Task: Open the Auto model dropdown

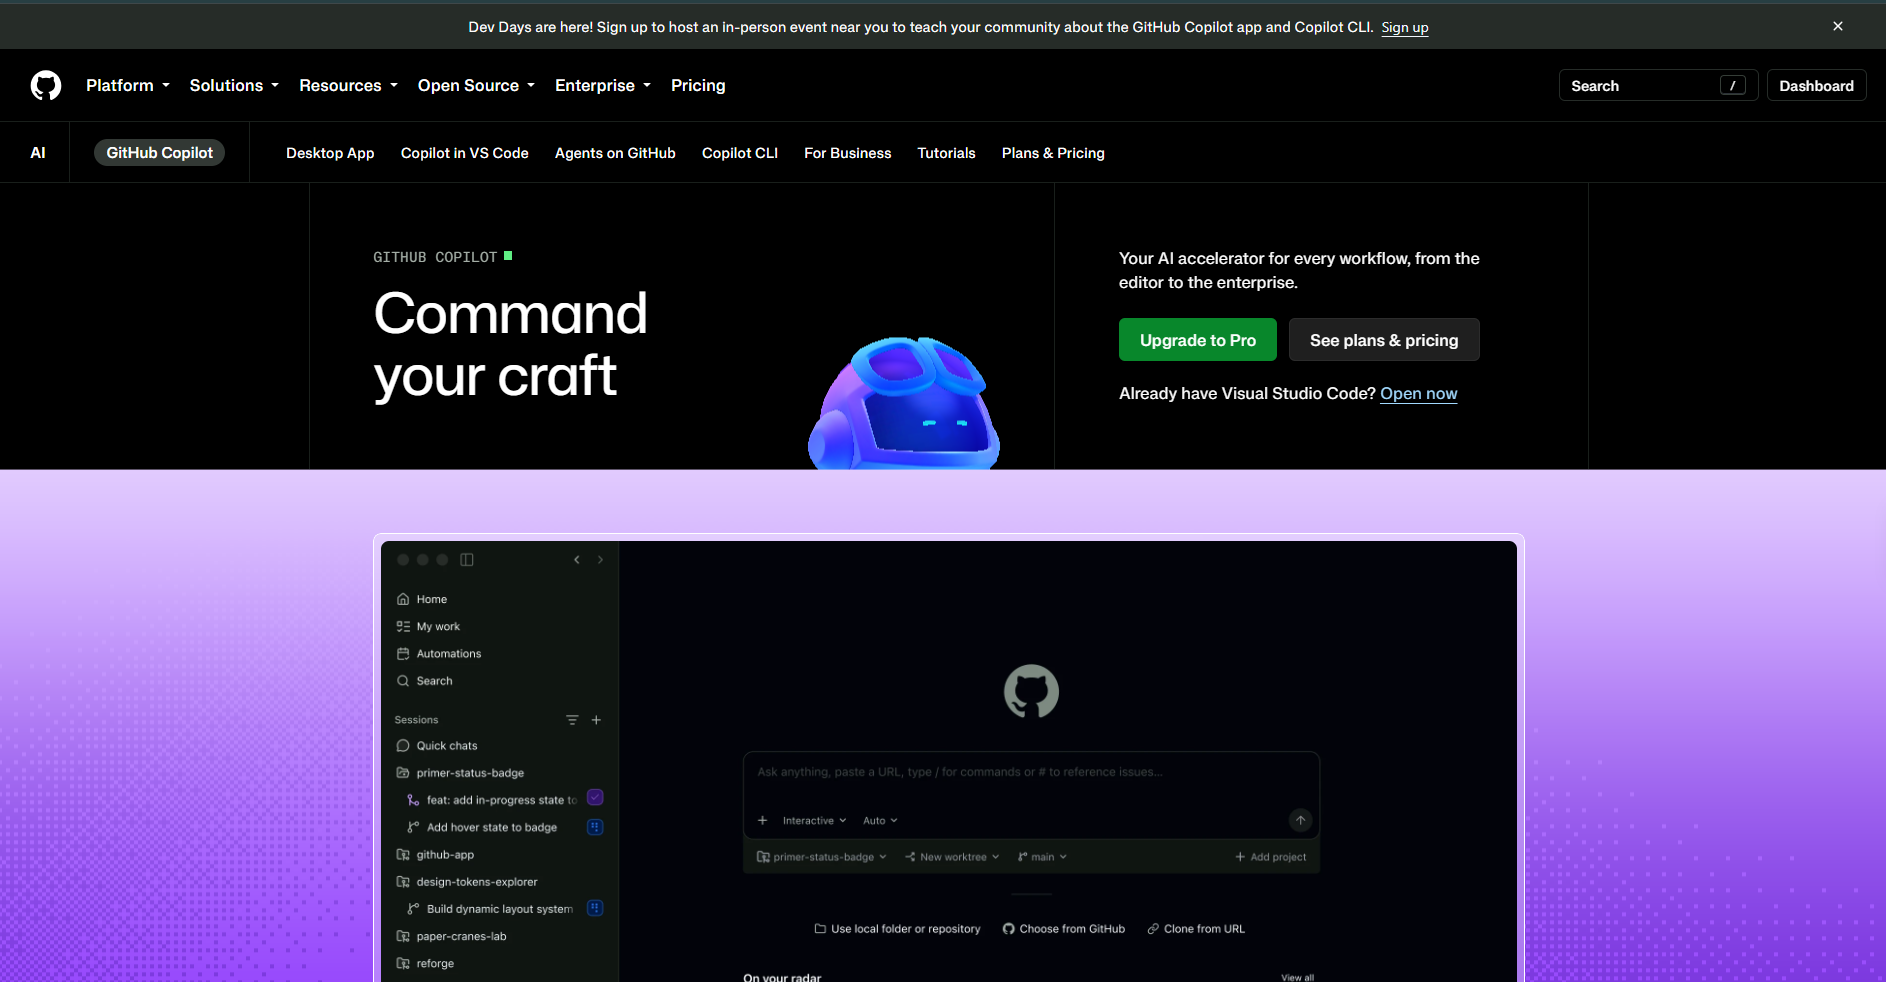Action: [x=880, y=821]
